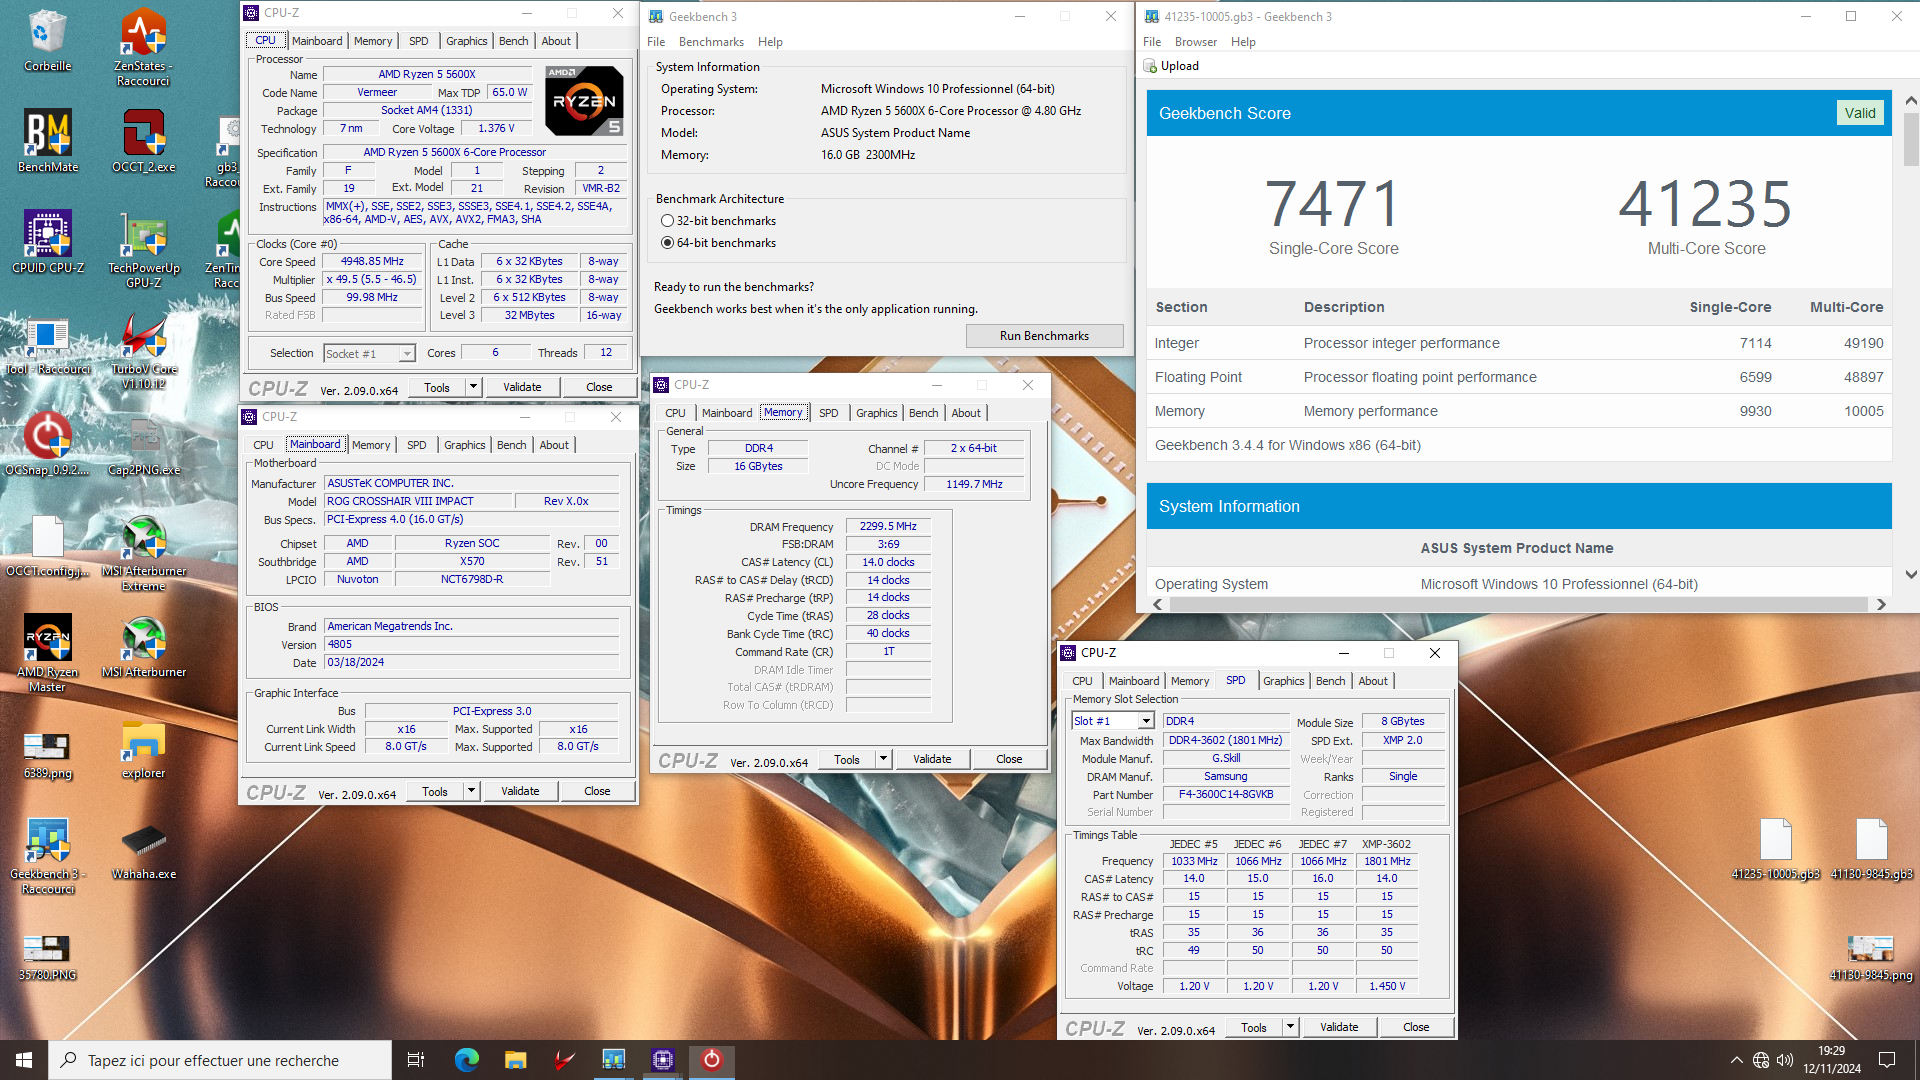Open Help menu in Geekbench 3 window
The height and width of the screenshot is (1080, 1920).
770,42
